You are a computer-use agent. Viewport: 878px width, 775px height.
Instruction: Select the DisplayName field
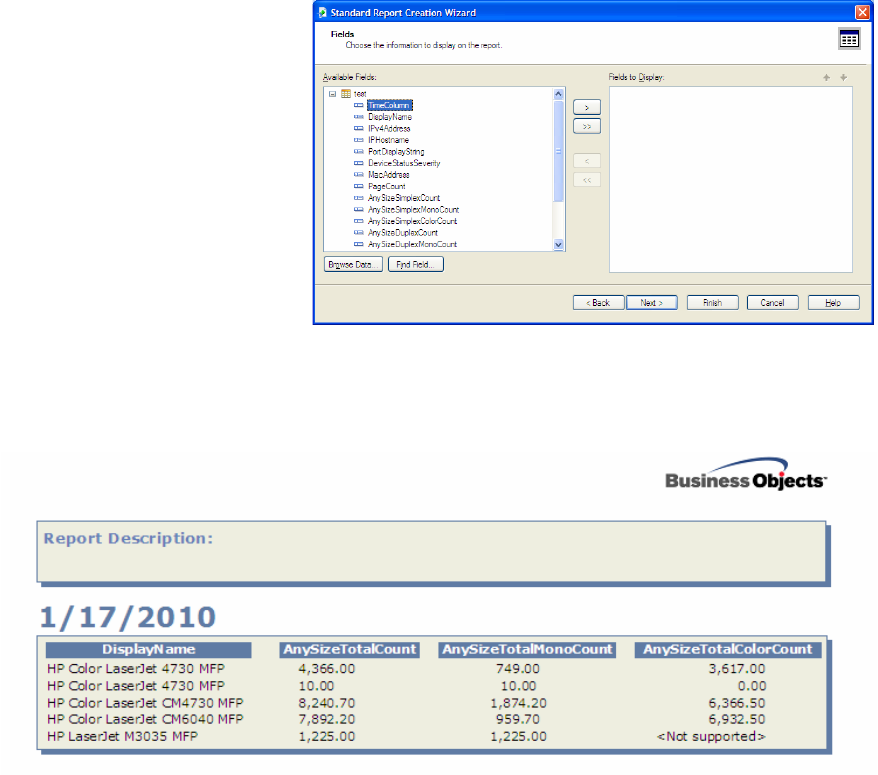390,117
